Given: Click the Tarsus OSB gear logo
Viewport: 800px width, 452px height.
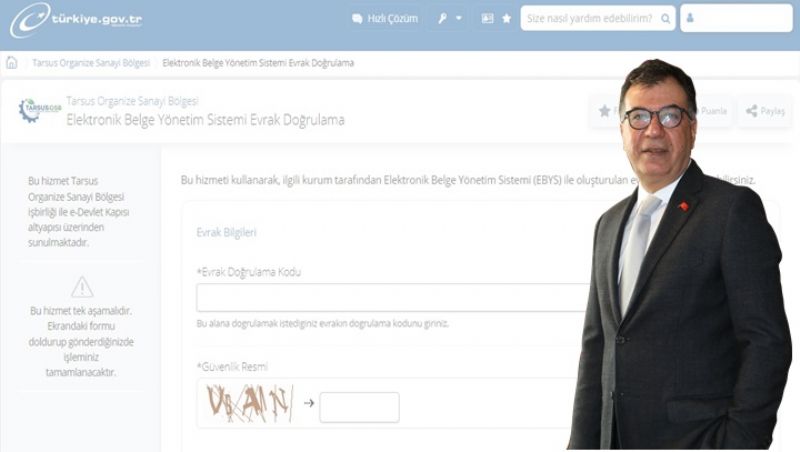Looking at the screenshot, I should click(x=39, y=110).
